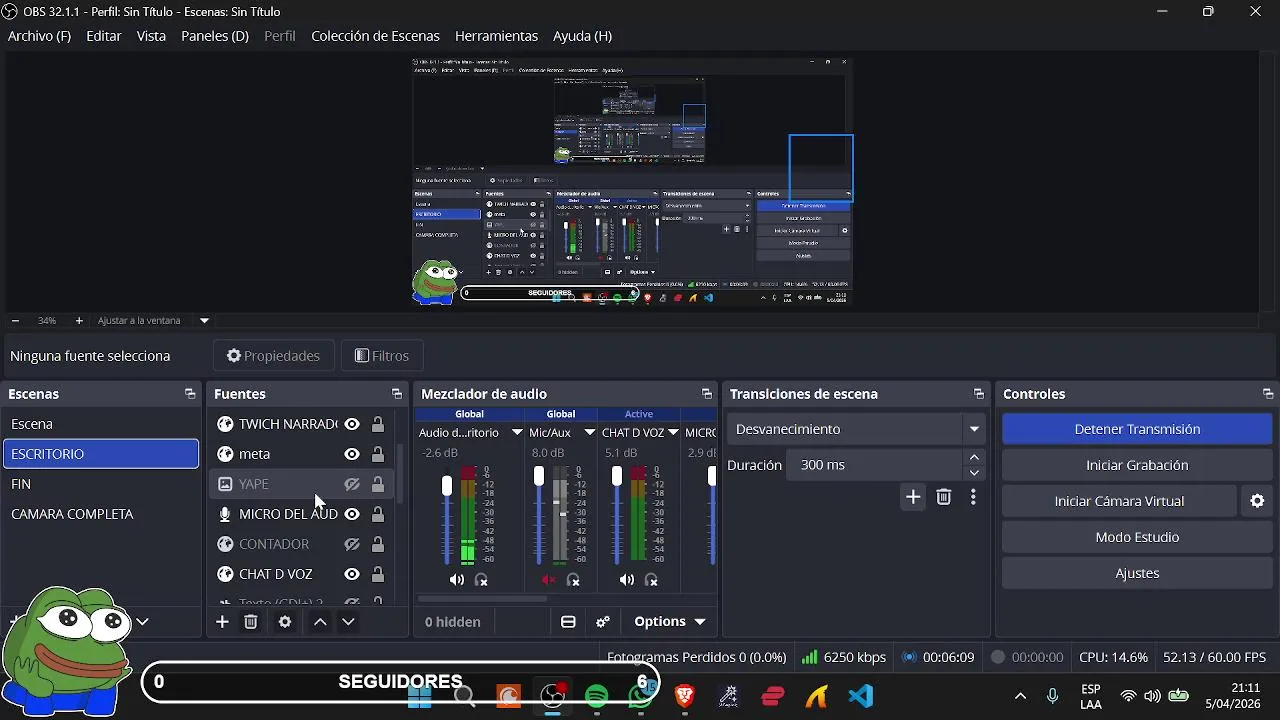Click Detener Transmisión button
Screen dimensions: 1280x720
[1137, 429]
